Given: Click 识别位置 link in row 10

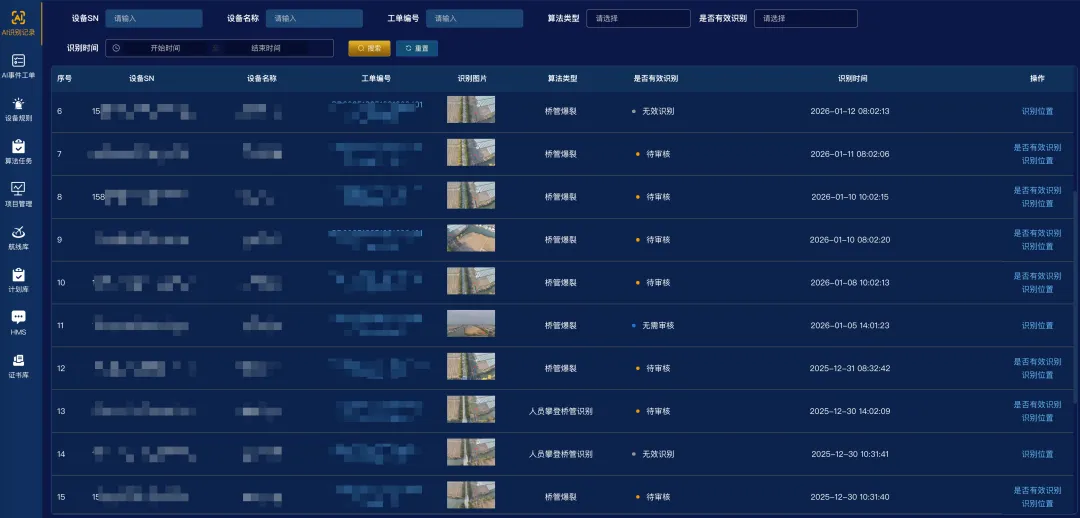Looking at the screenshot, I should [x=1037, y=289].
